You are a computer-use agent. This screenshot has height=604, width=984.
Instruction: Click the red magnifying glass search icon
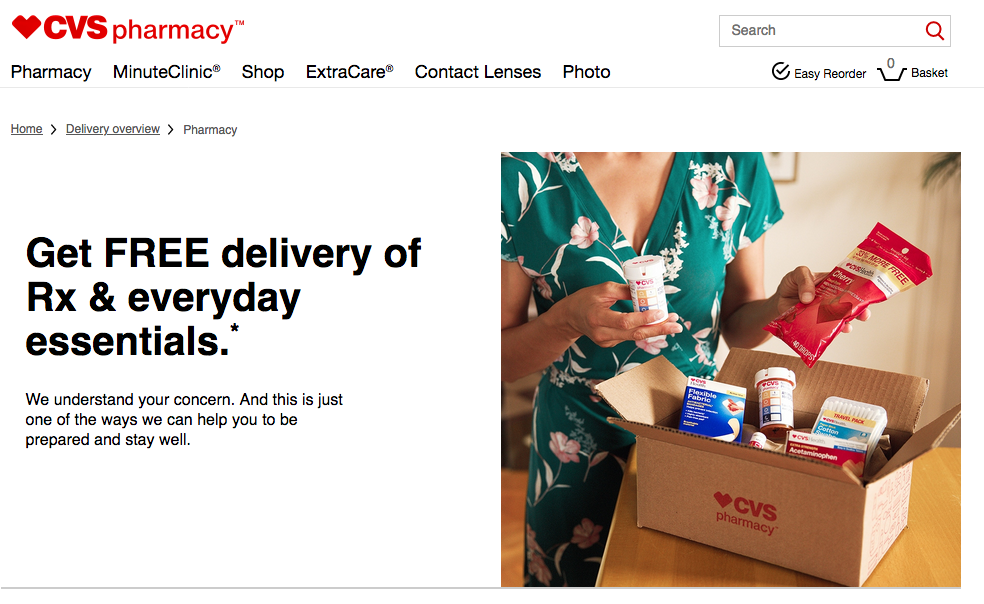point(934,30)
